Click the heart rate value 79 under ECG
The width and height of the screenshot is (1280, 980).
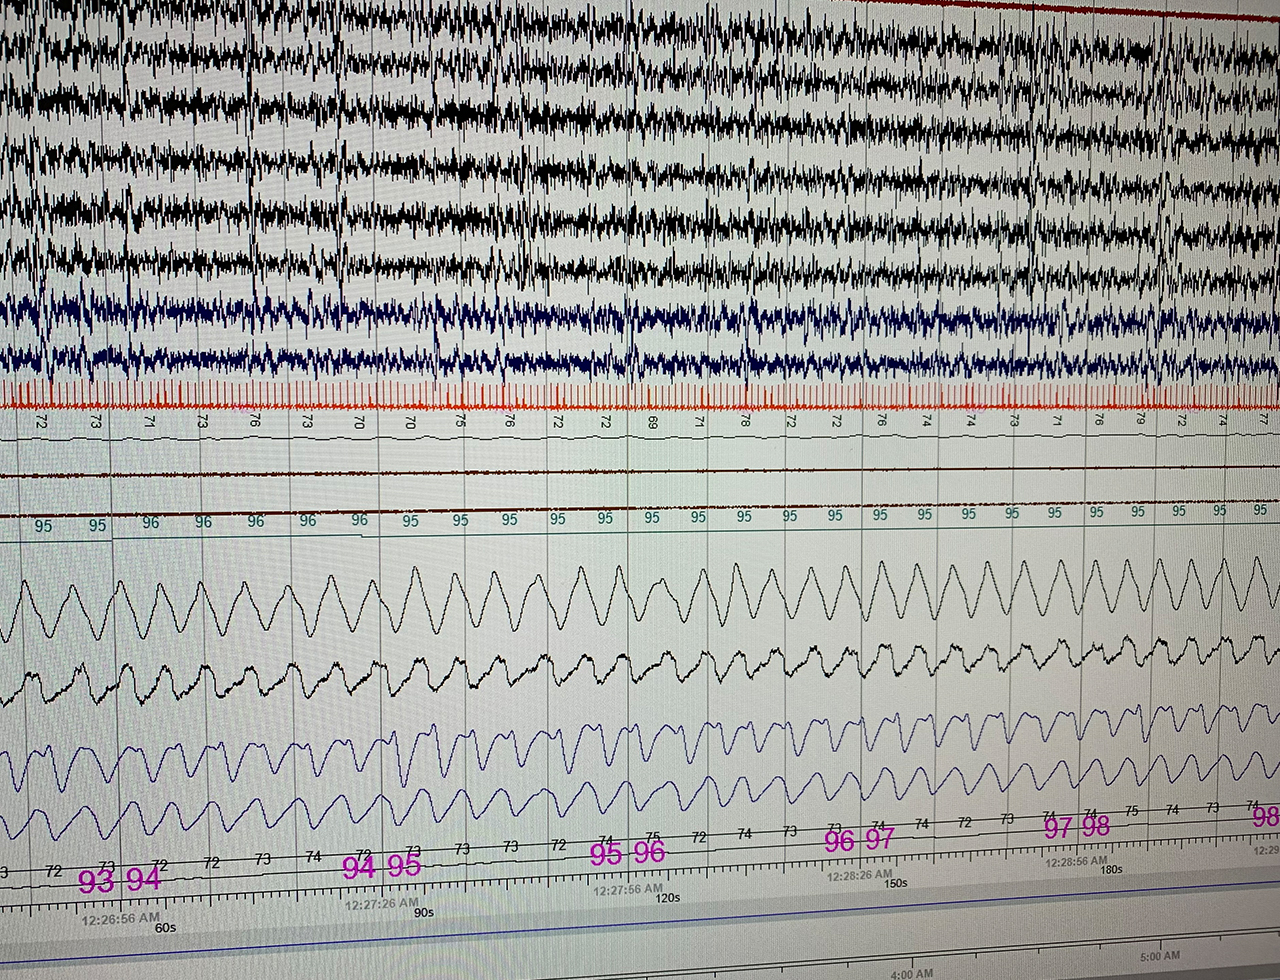[x=1139, y=420]
